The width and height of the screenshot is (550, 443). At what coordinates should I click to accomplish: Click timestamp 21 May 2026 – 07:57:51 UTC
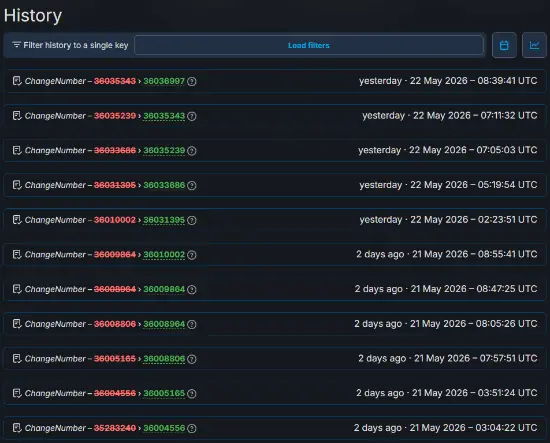[x=476, y=358]
